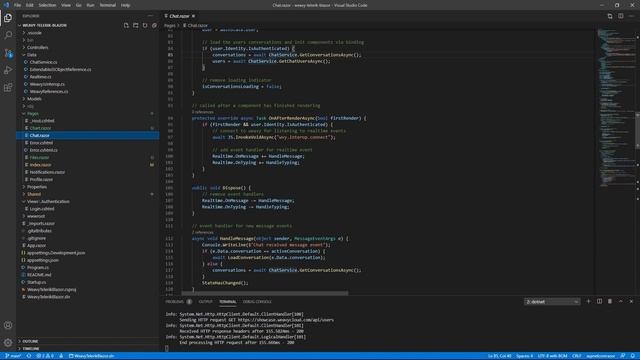Click the New File icon in Explorer
The height and width of the screenshot is (360, 640).
(x=126, y=25)
